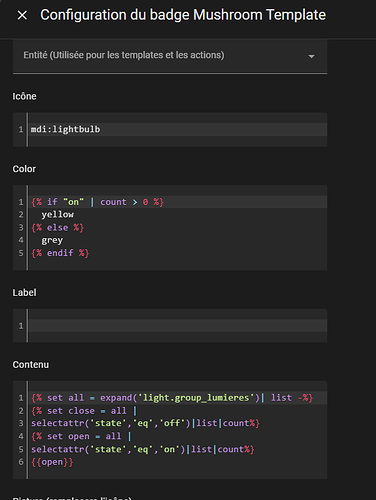Click the '{% else %}' line in the Color editor
The height and width of the screenshot is (500, 376).
pyautogui.click(x=58, y=228)
